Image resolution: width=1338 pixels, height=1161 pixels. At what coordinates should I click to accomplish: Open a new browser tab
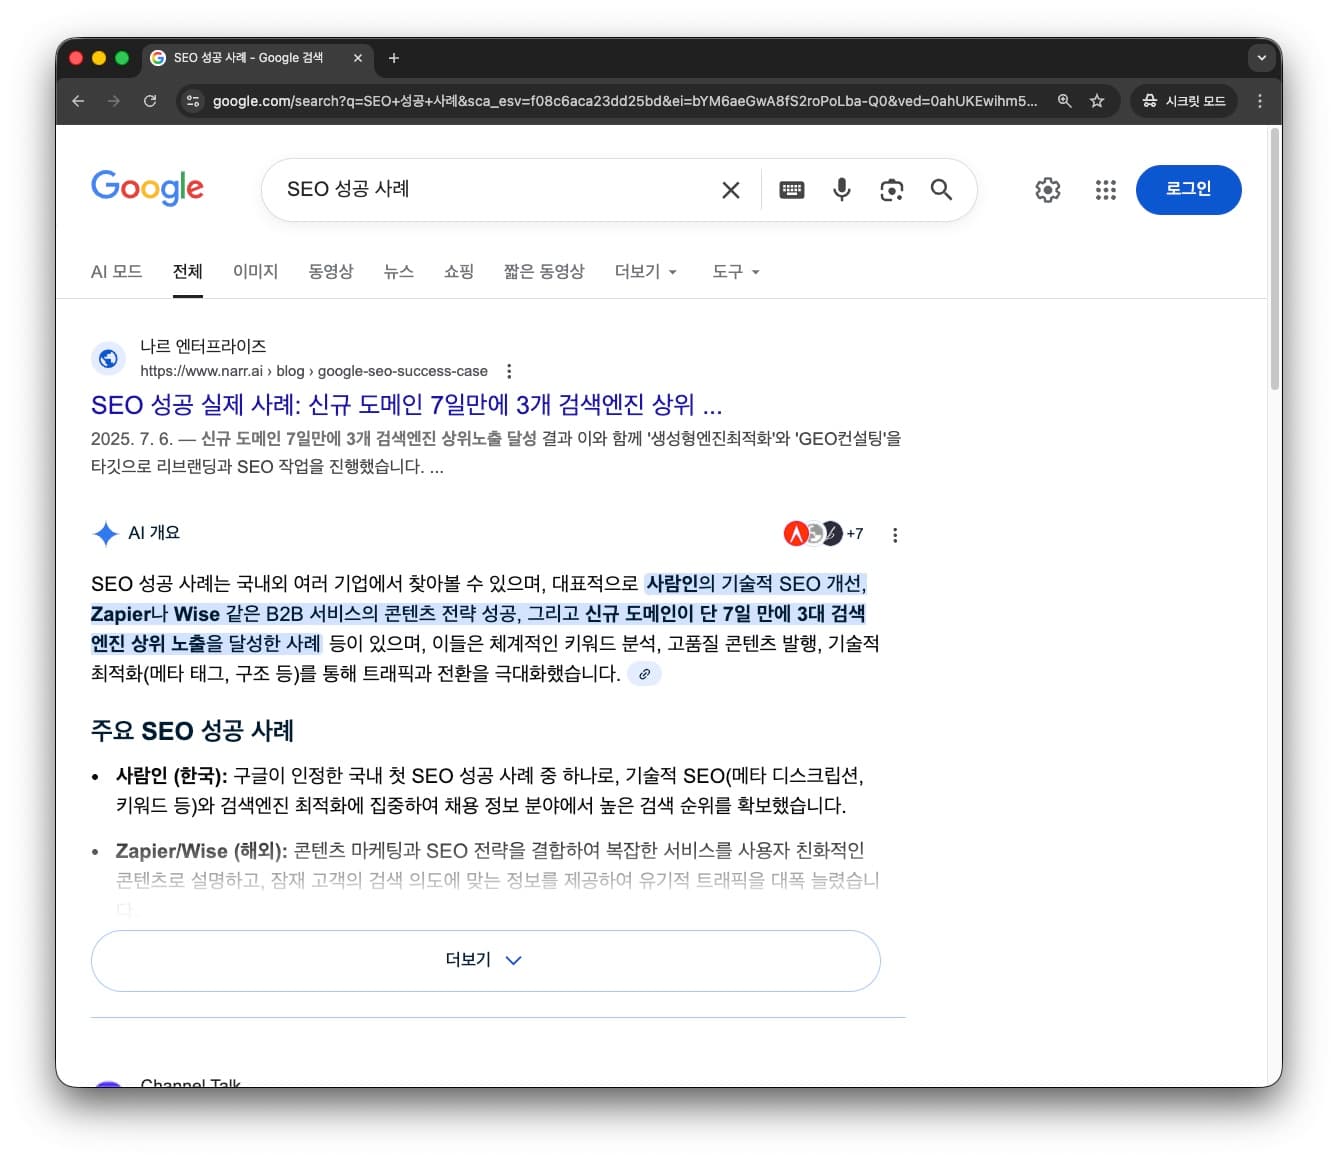(x=394, y=58)
